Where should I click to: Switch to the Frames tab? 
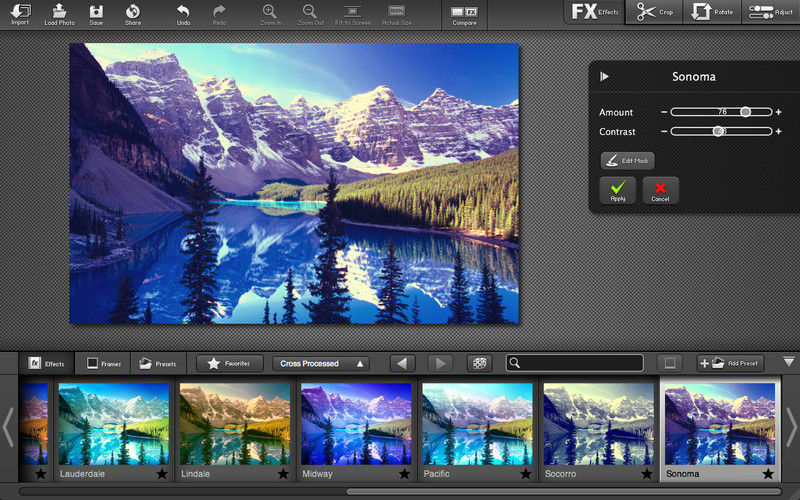[x=104, y=363]
